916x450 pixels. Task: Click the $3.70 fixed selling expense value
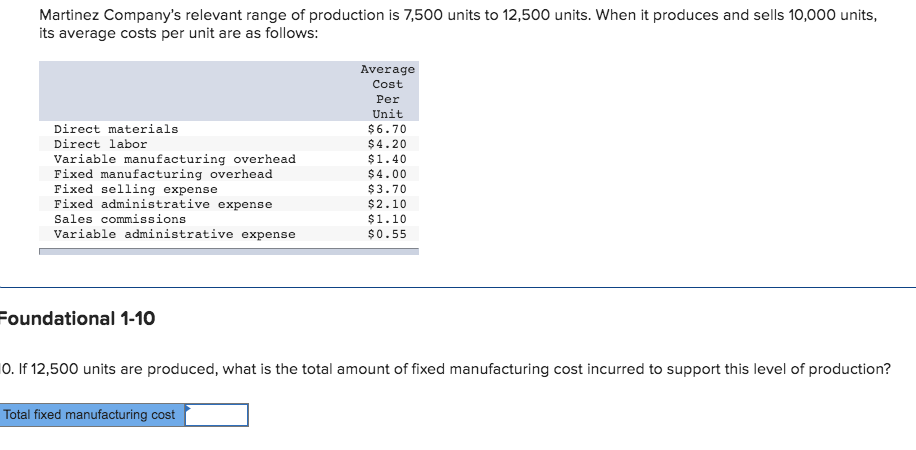387,189
